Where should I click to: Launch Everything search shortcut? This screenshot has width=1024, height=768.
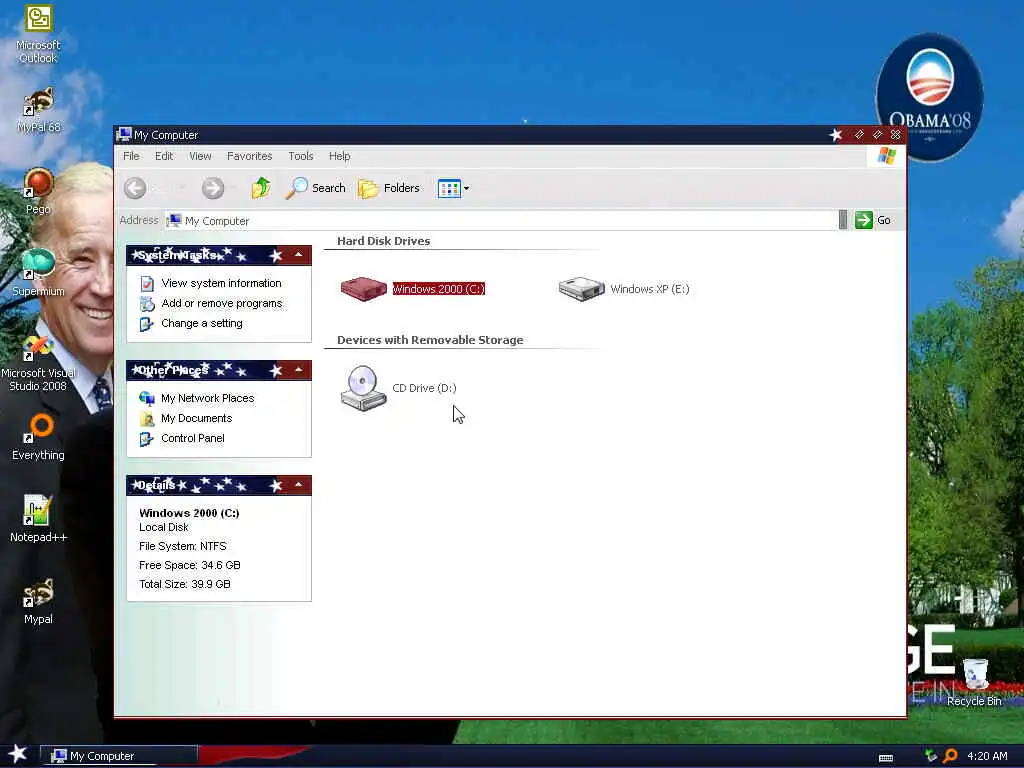(38, 437)
